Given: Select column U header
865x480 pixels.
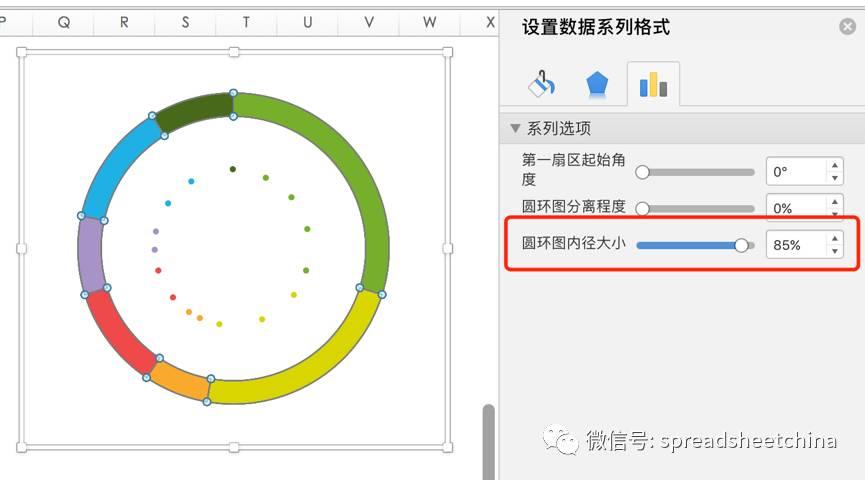Looking at the screenshot, I should (x=307, y=22).
